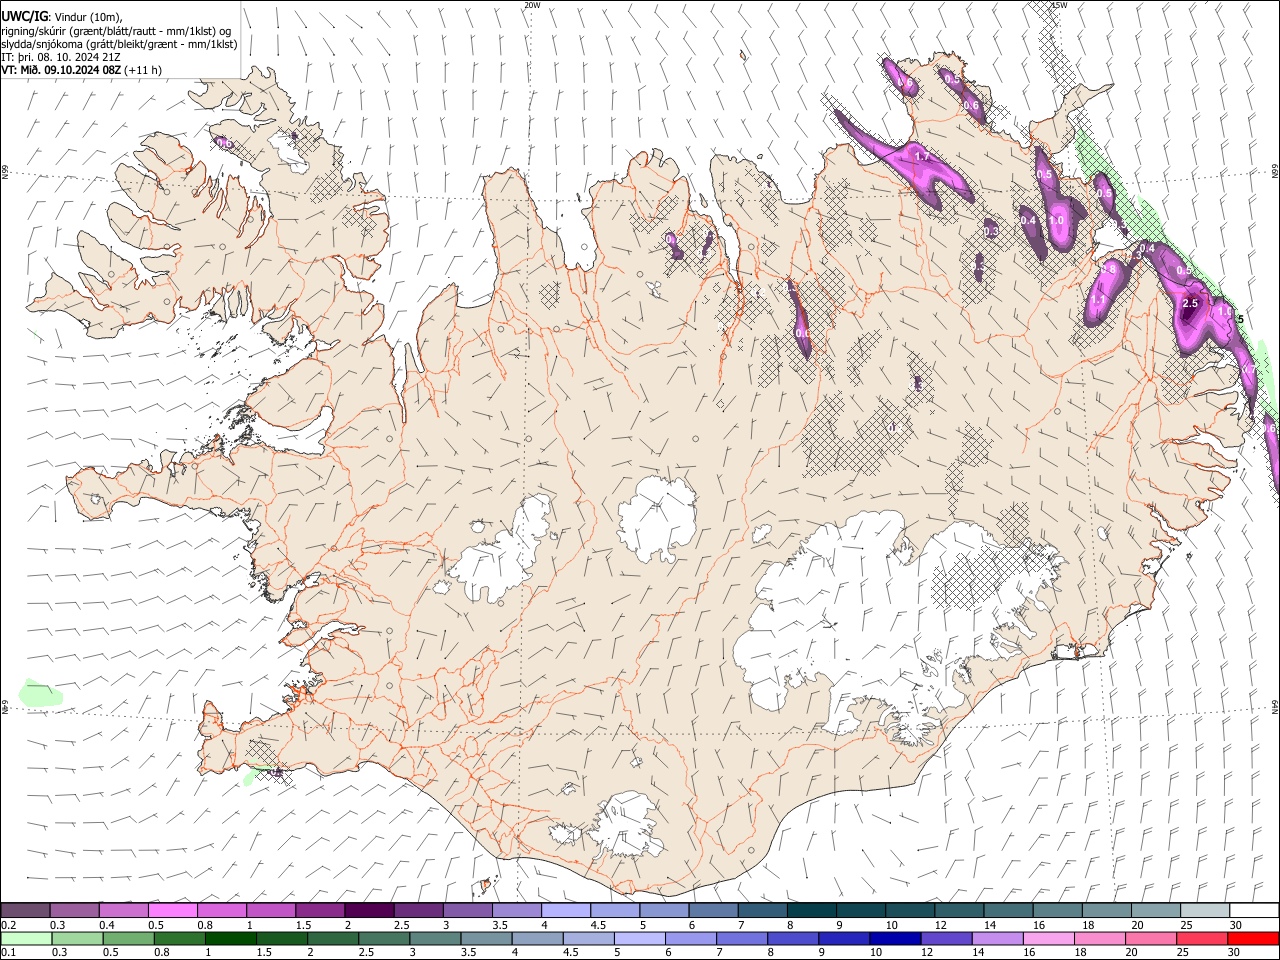Pick the 7 blue swatch in lower legend row
The width and height of the screenshot is (1280, 960).
742,938
